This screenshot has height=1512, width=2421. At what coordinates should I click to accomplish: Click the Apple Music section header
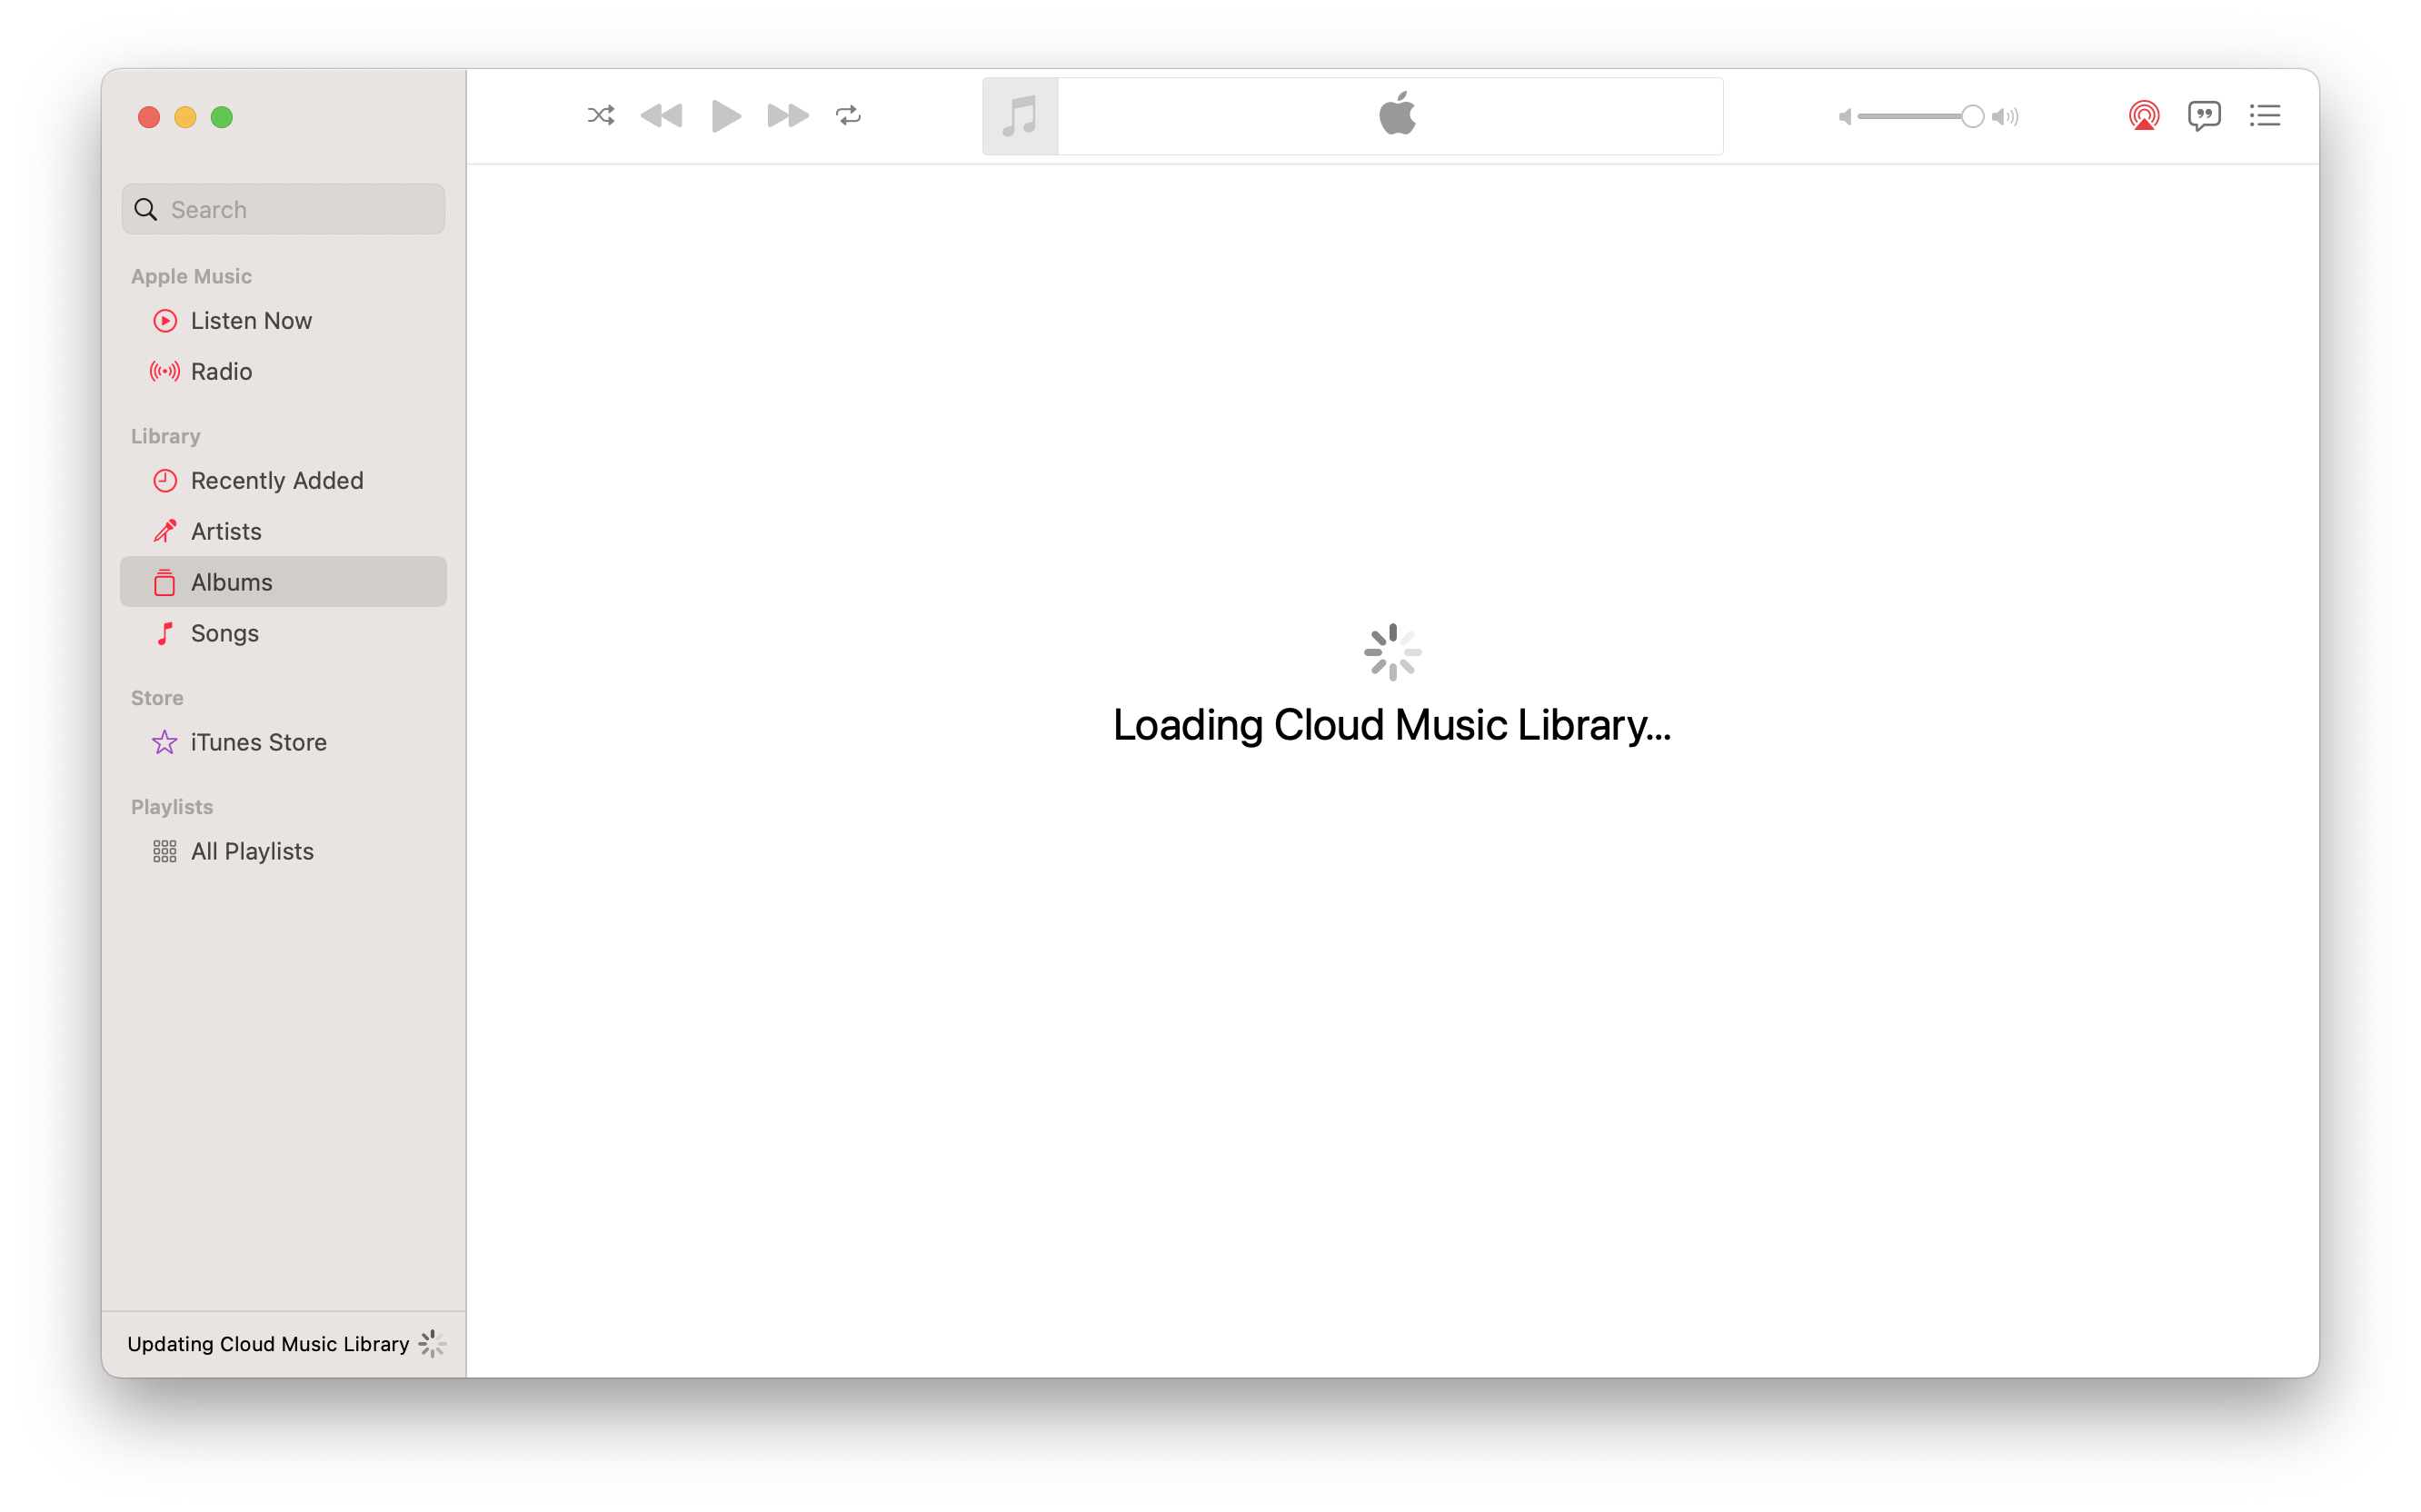(x=191, y=276)
